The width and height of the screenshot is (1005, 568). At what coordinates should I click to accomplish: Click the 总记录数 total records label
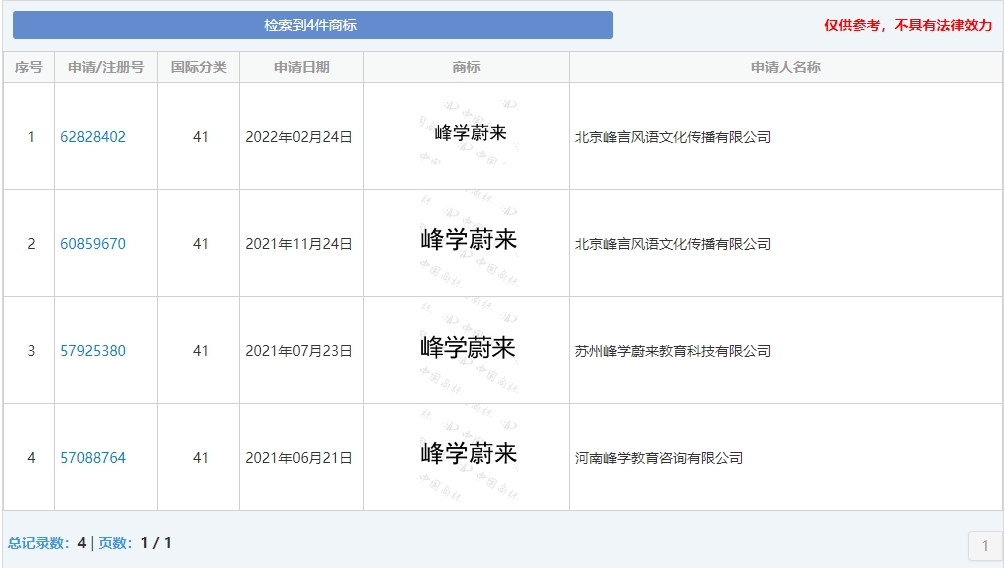[x=38, y=543]
